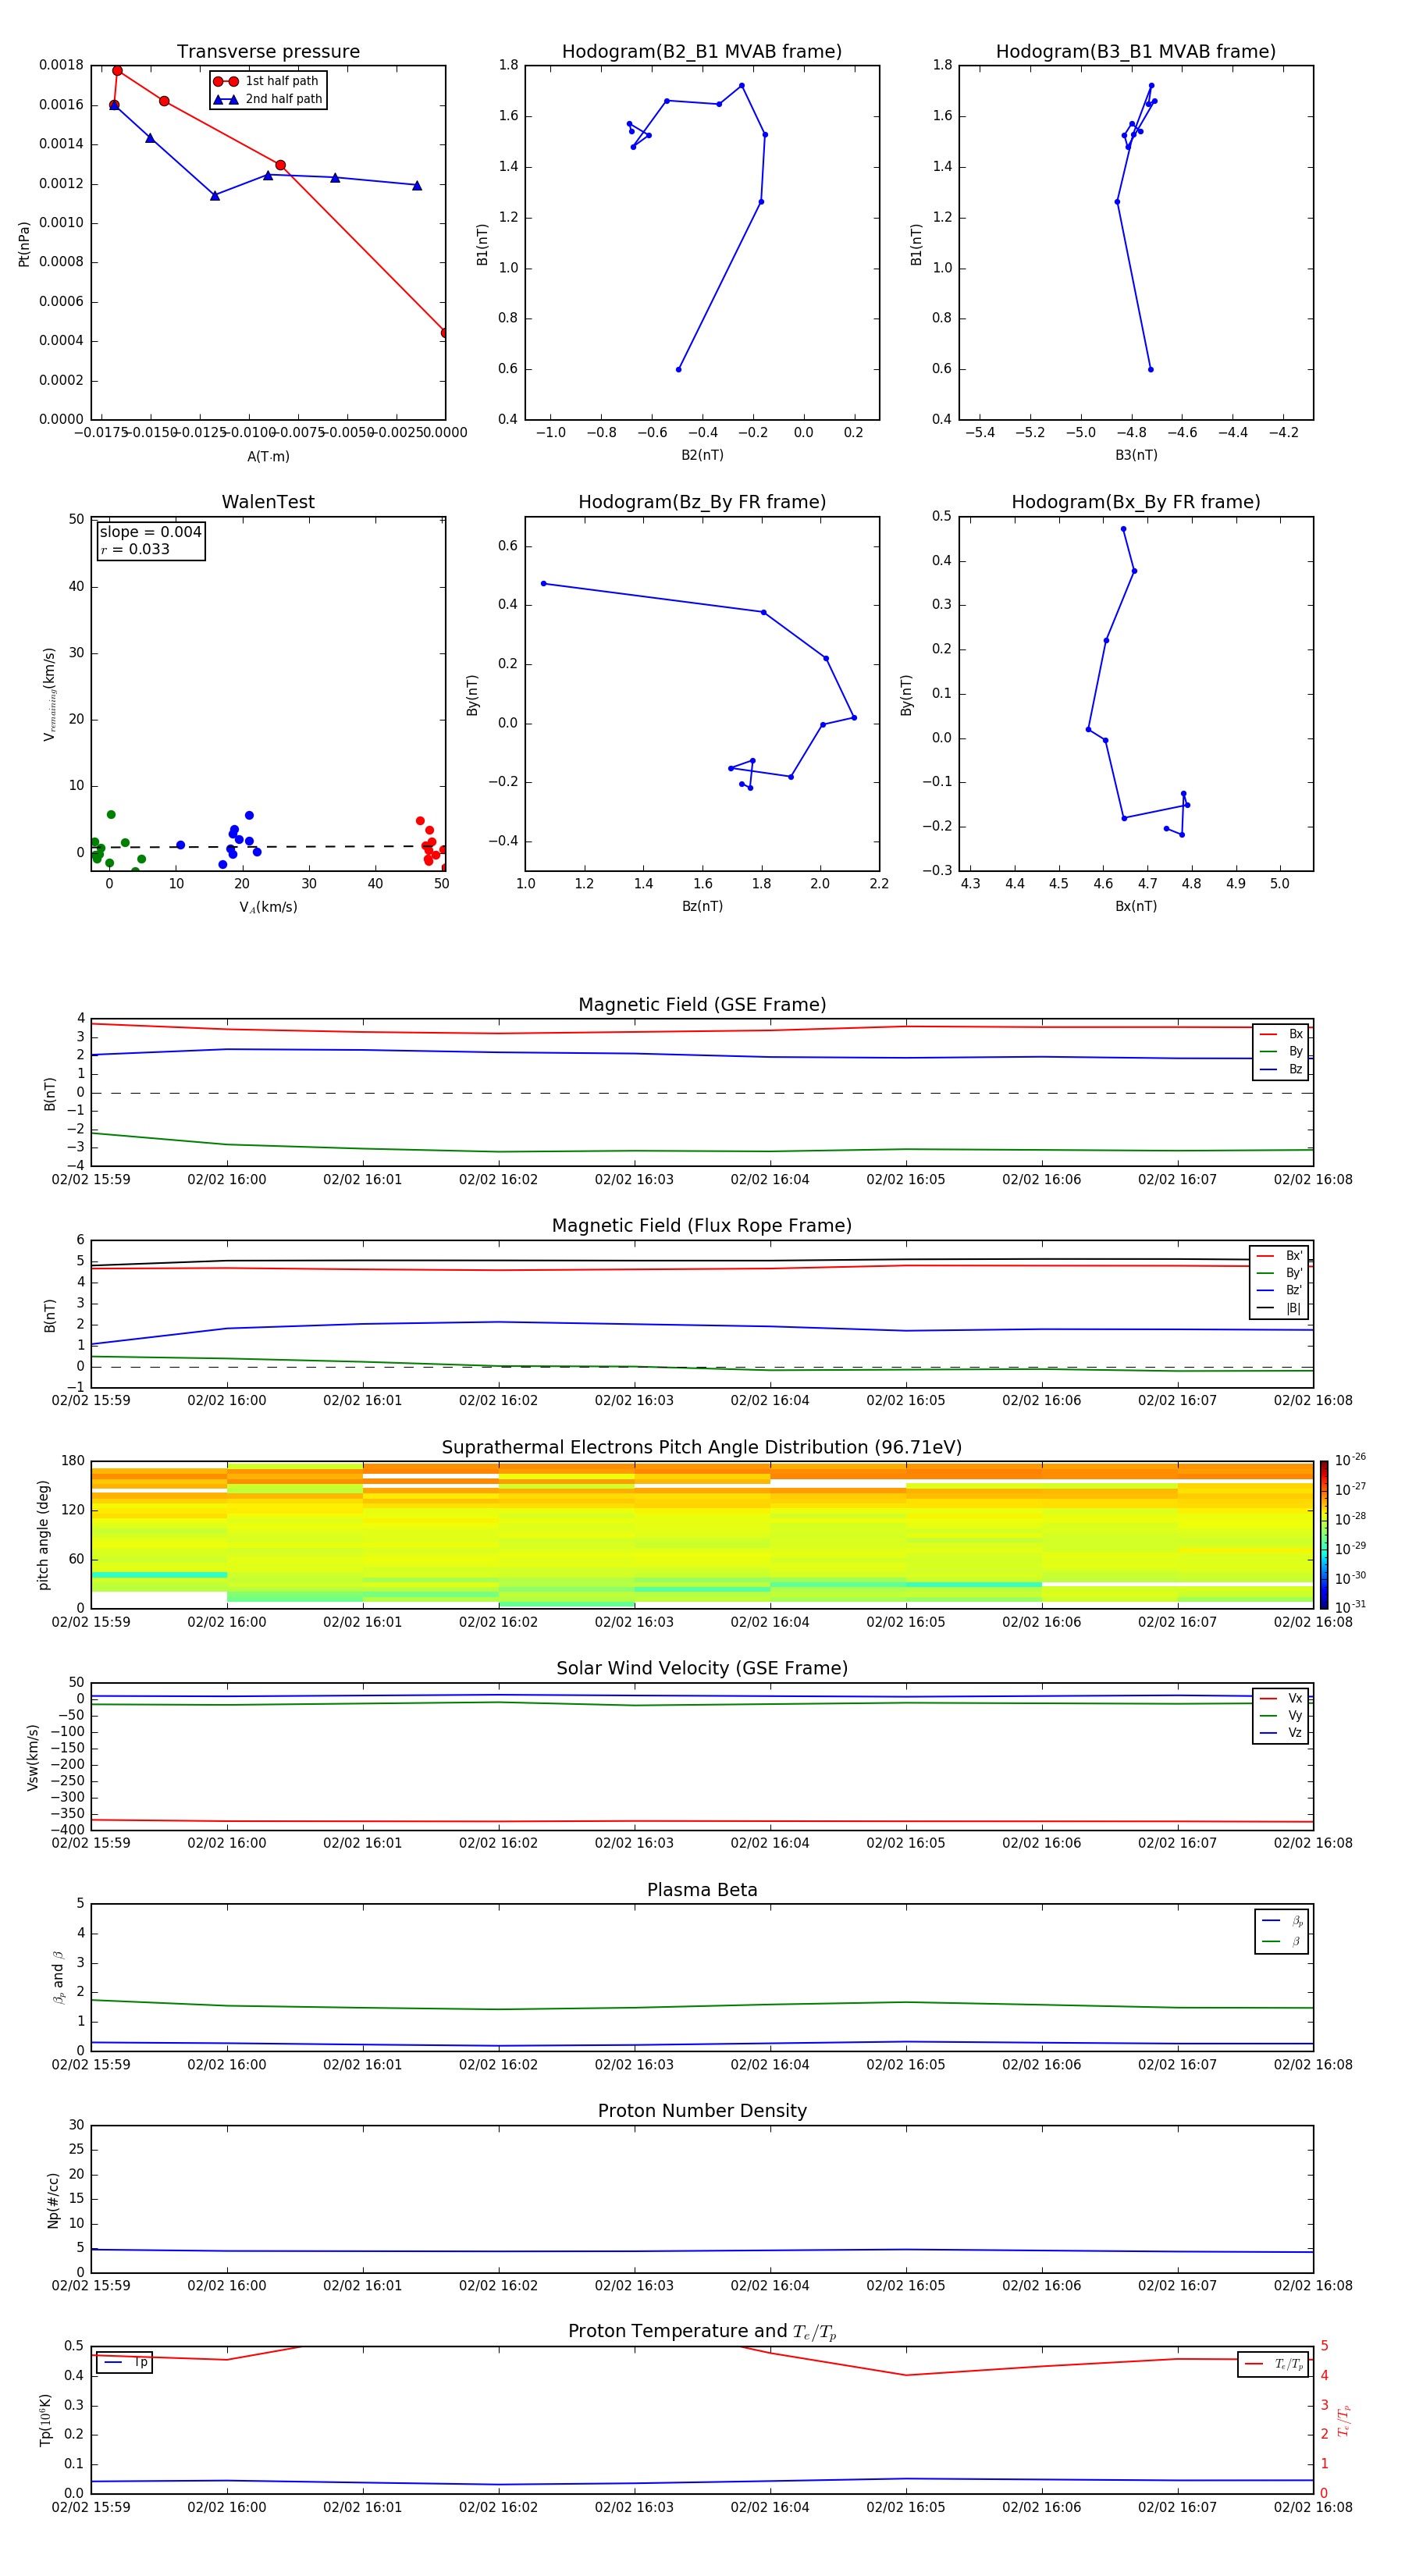
Task: Click the '1st half path' legend entry
Action: (x=267, y=81)
